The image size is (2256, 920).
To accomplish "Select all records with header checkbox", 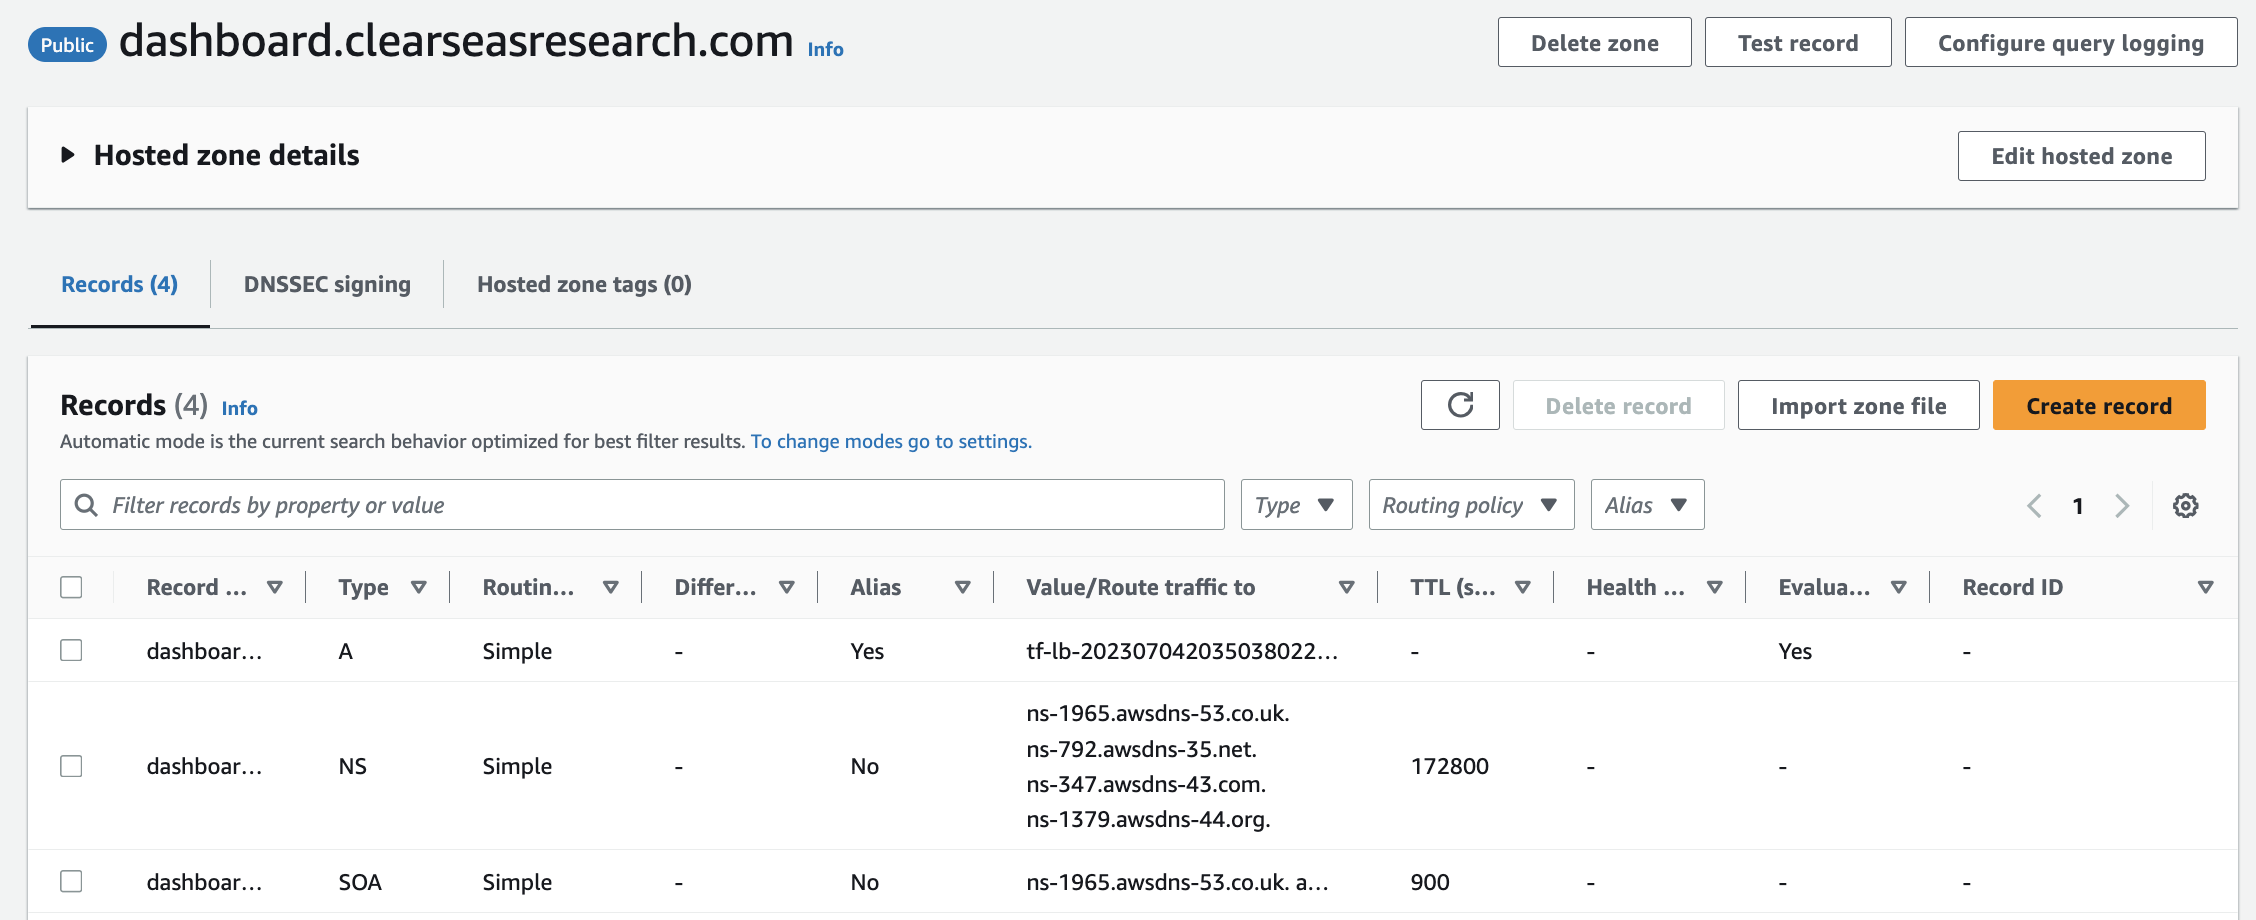I will pyautogui.click(x=71, y=587).
